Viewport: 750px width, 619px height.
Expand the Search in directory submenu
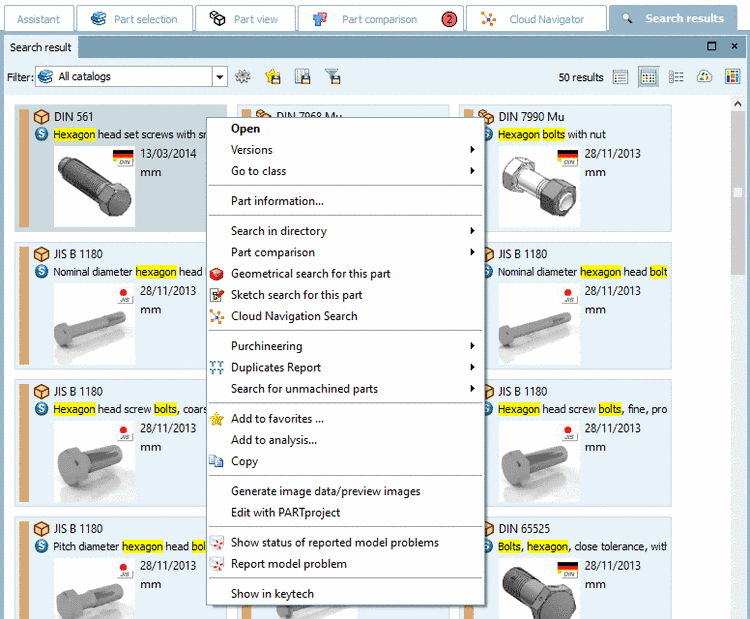(x=346, y=231)
